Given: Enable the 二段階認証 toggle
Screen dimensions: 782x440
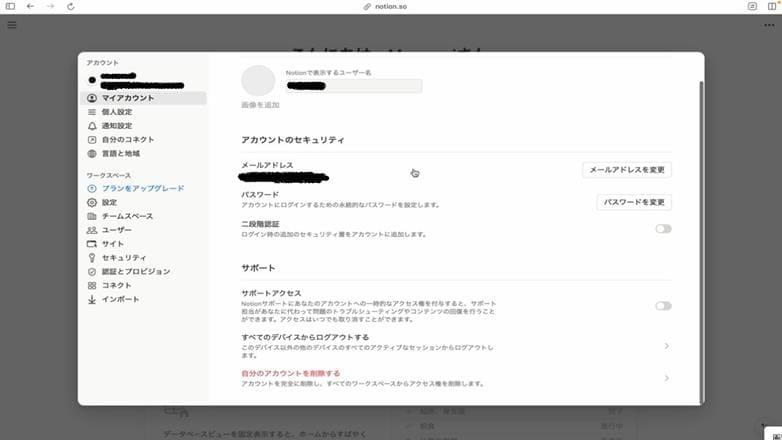Looking at the screenshot, I should [663, 229].
